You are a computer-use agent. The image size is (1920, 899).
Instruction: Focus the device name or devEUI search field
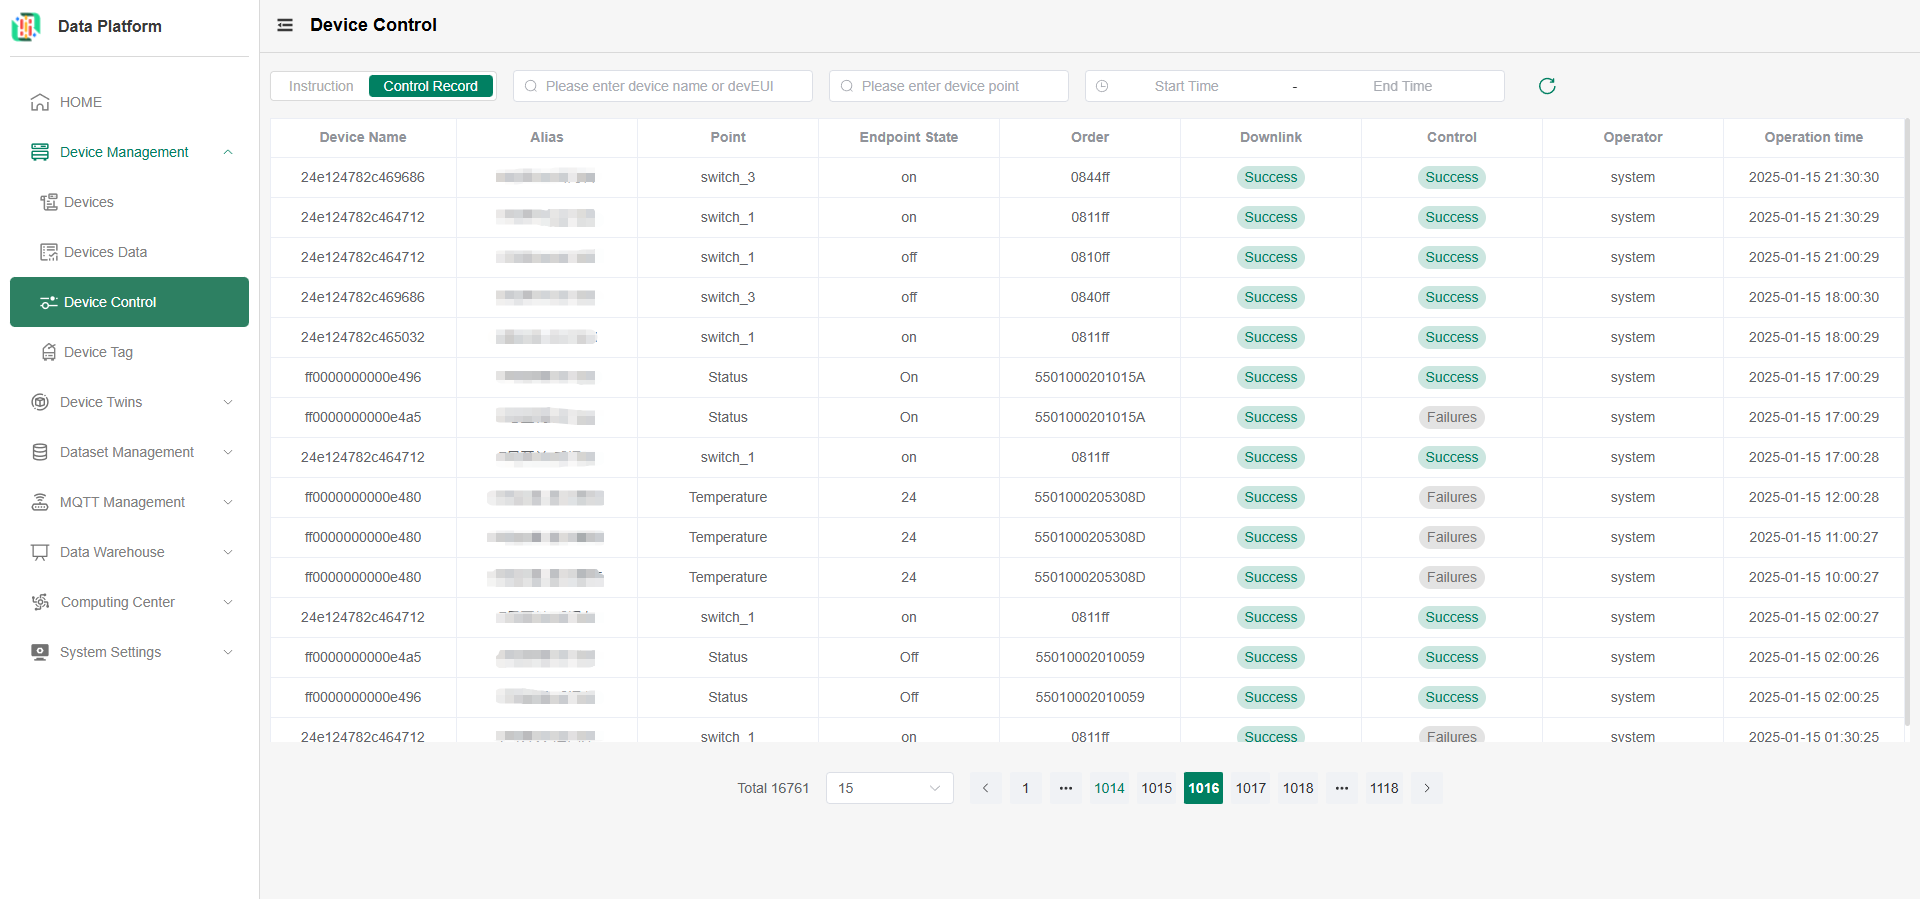[662, 86]
